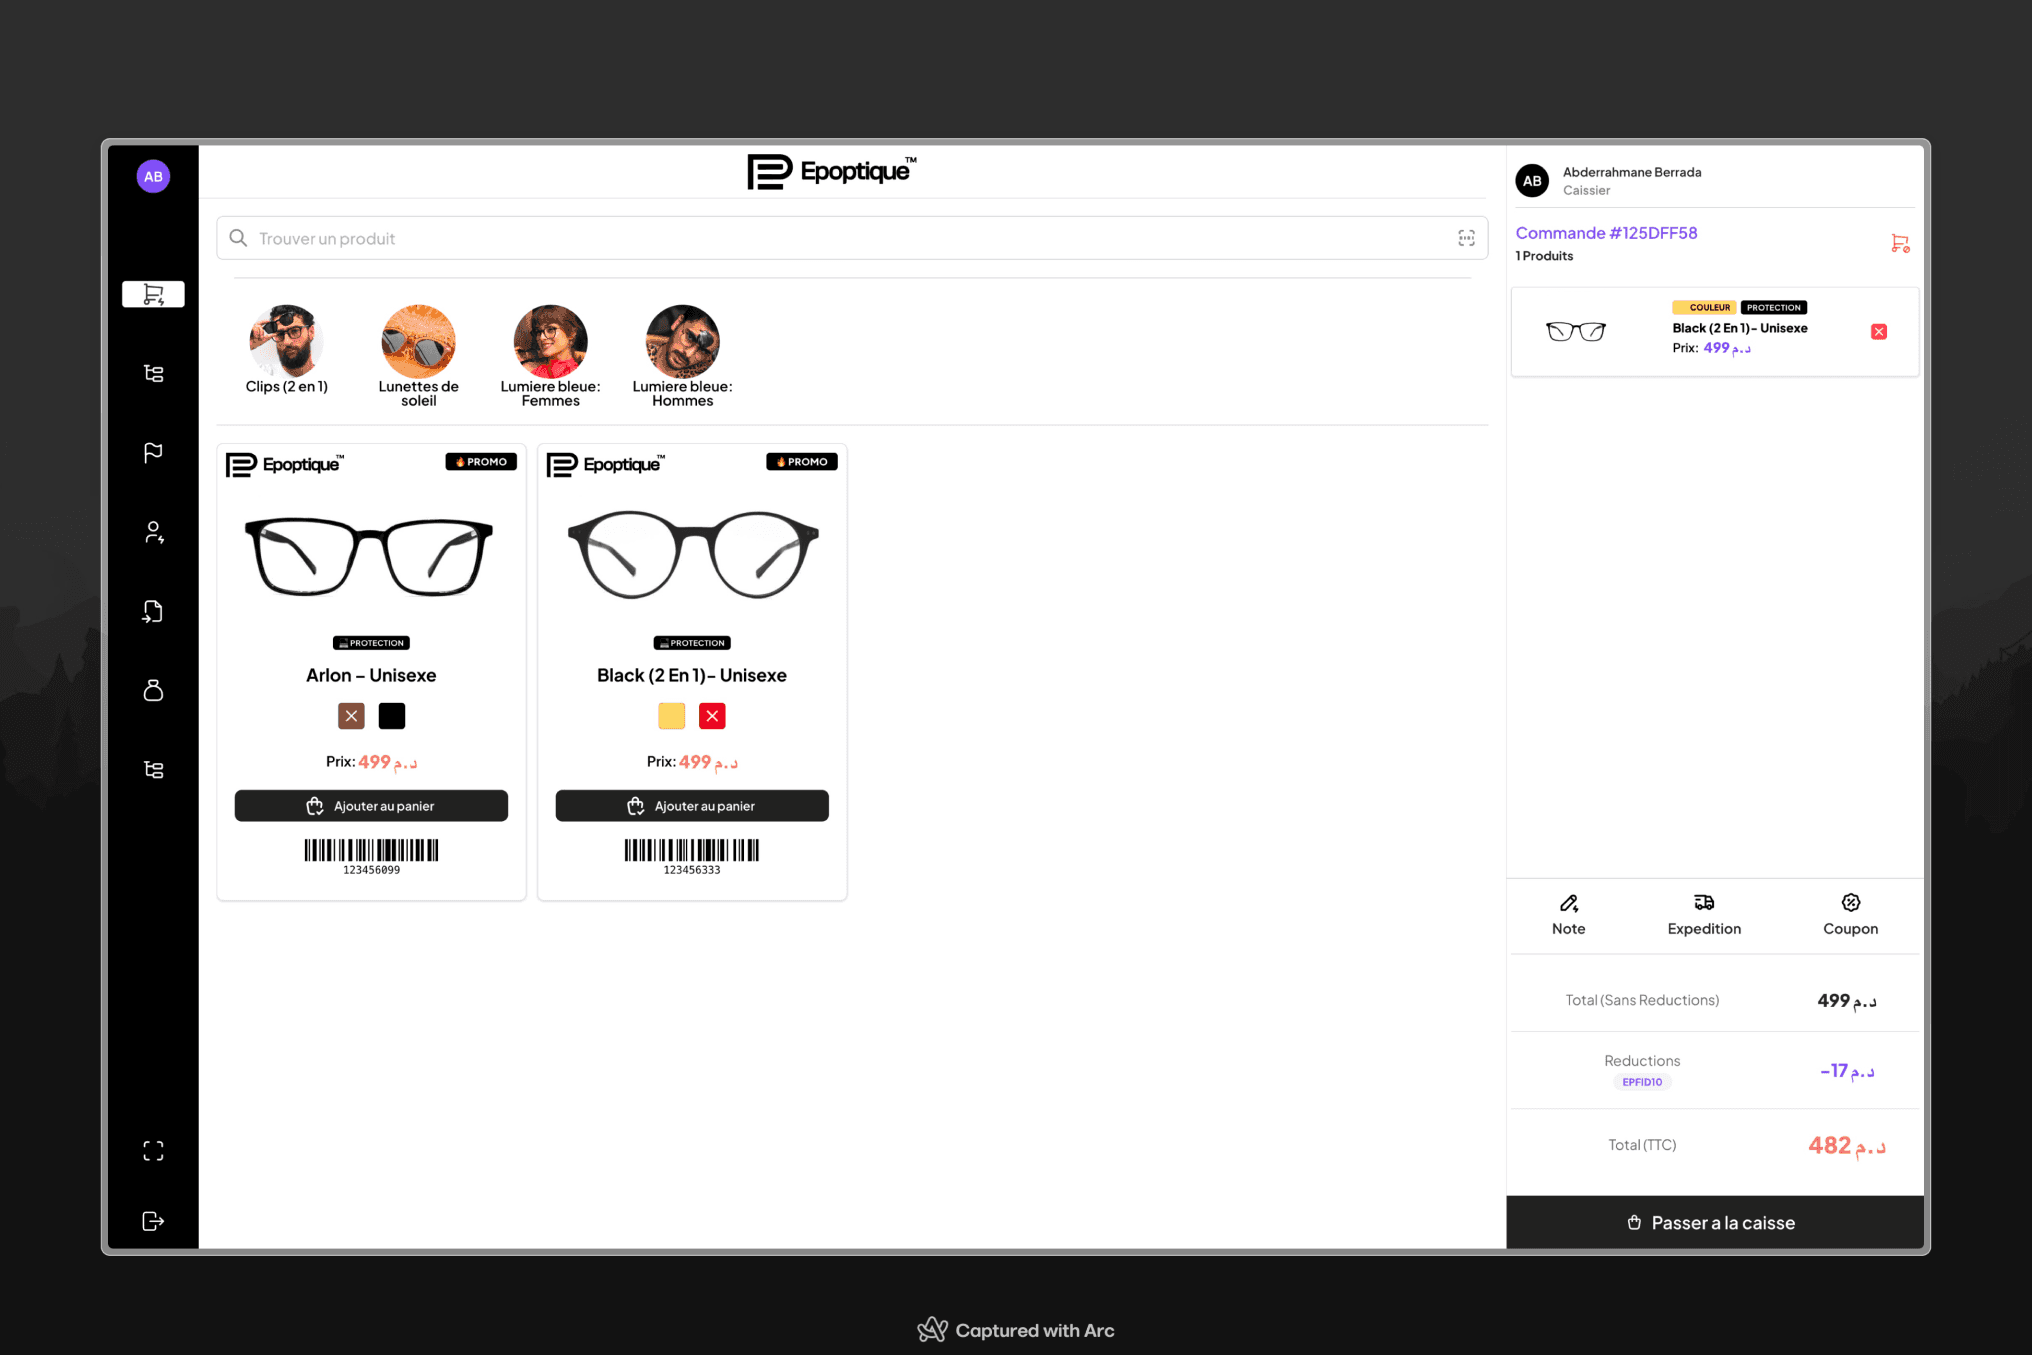Image resolution: width=2032 pixels, height=1355 pixels.
Task: Remove Black (2 En 1) from cart
Action: click(x=1879, y=332)
